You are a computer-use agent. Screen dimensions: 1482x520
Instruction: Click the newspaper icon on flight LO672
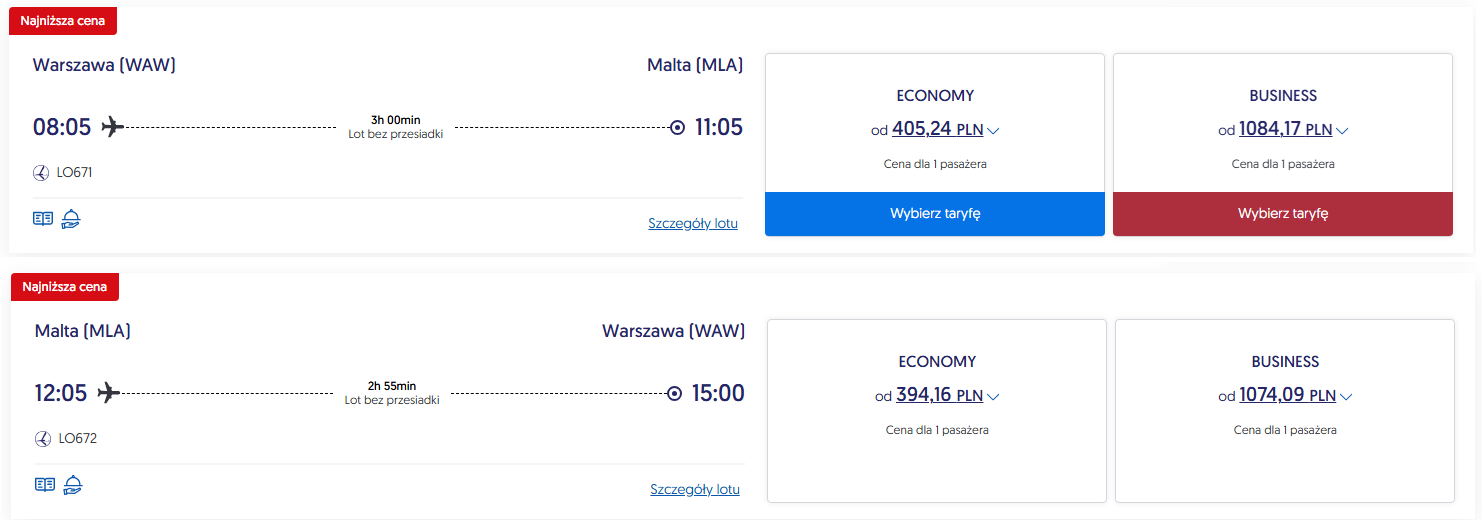click(x=45, y=485)
